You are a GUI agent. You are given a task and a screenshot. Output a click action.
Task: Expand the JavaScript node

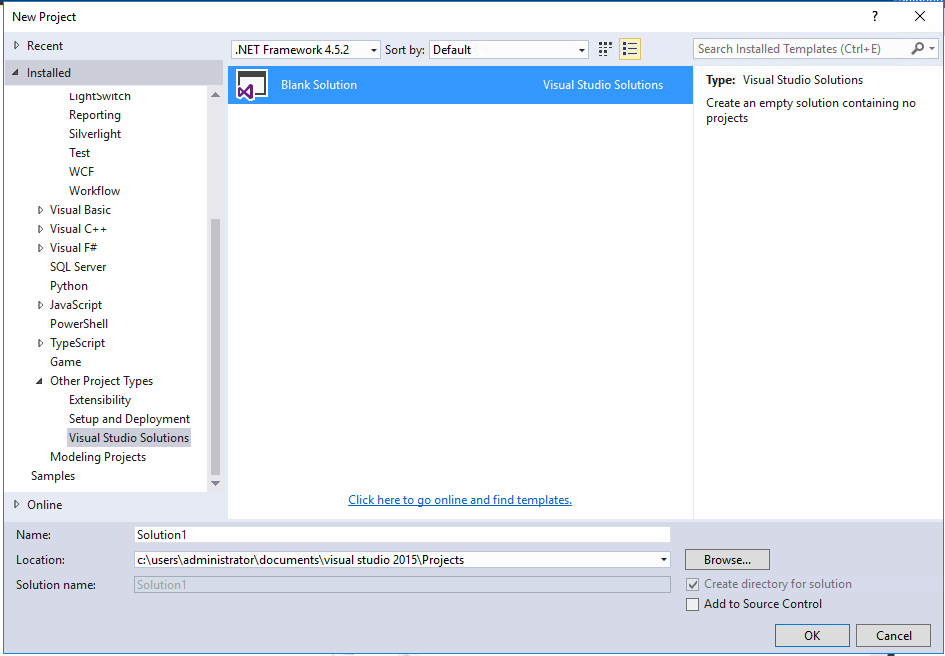(40, 305)
